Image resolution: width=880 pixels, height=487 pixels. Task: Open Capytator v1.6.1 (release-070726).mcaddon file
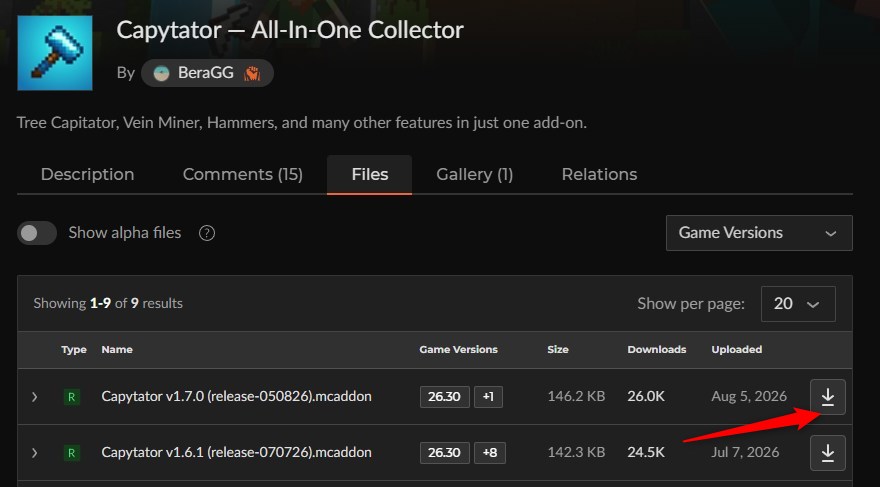(x=236, y=452)
